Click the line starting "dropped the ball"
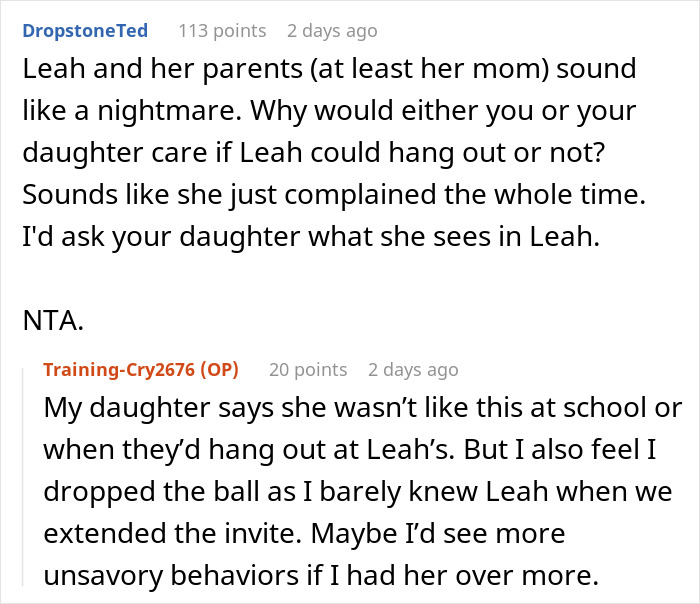Image resolution: width=700 pixels, height=604 pixels. [x=357, y=491]
